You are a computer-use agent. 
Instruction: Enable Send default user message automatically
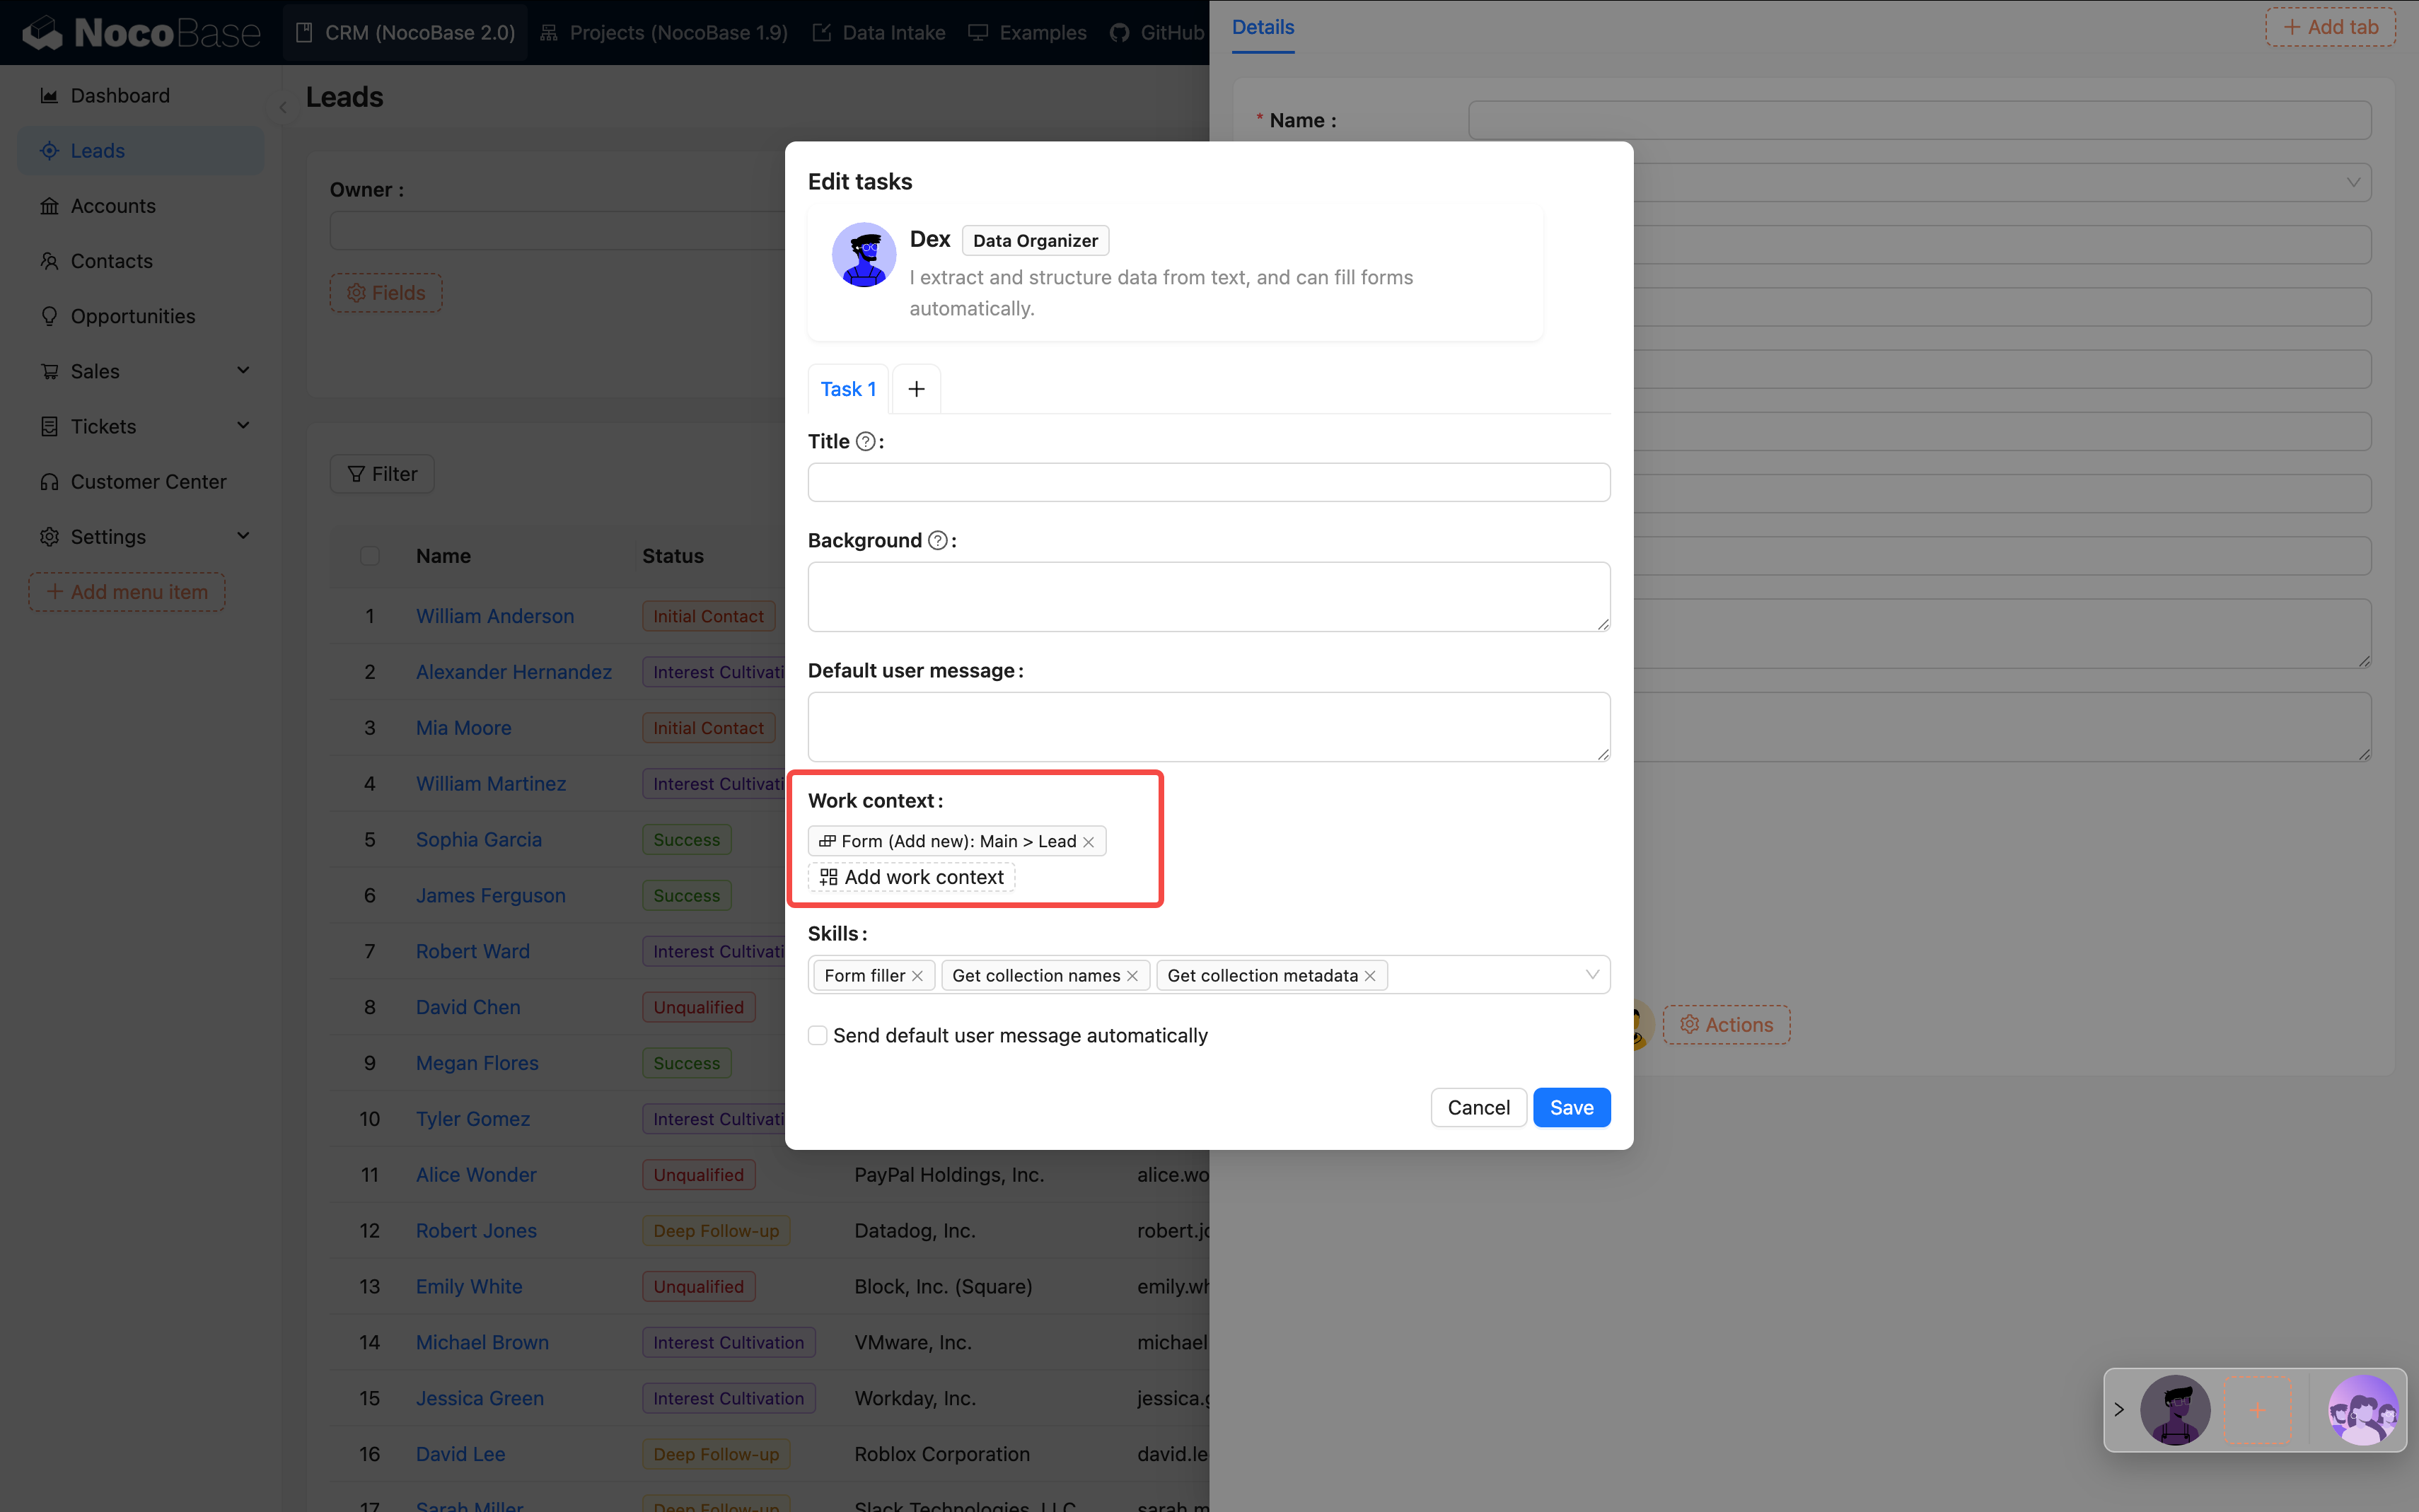pos(818,1035)
